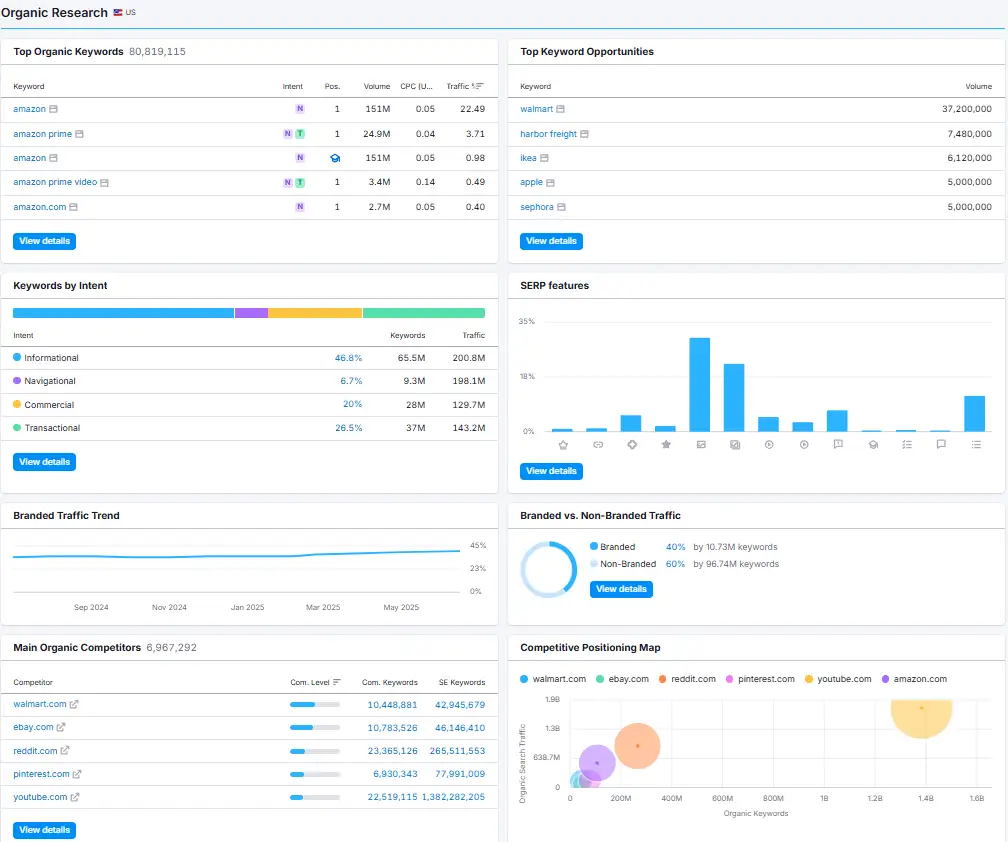Open SERP snapshot icon beside sephora keyword
The image size is (1008, 842).
coord(561,207)
